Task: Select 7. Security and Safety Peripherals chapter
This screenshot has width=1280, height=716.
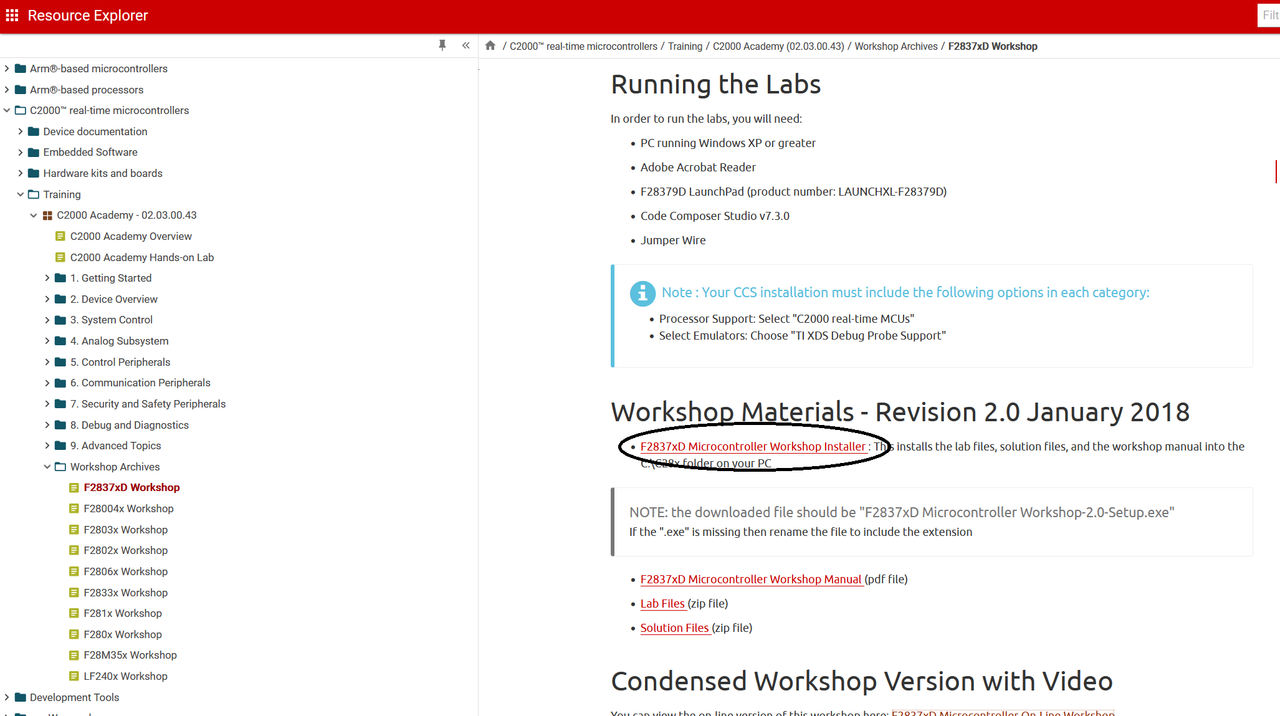Action: coord(148,404)
